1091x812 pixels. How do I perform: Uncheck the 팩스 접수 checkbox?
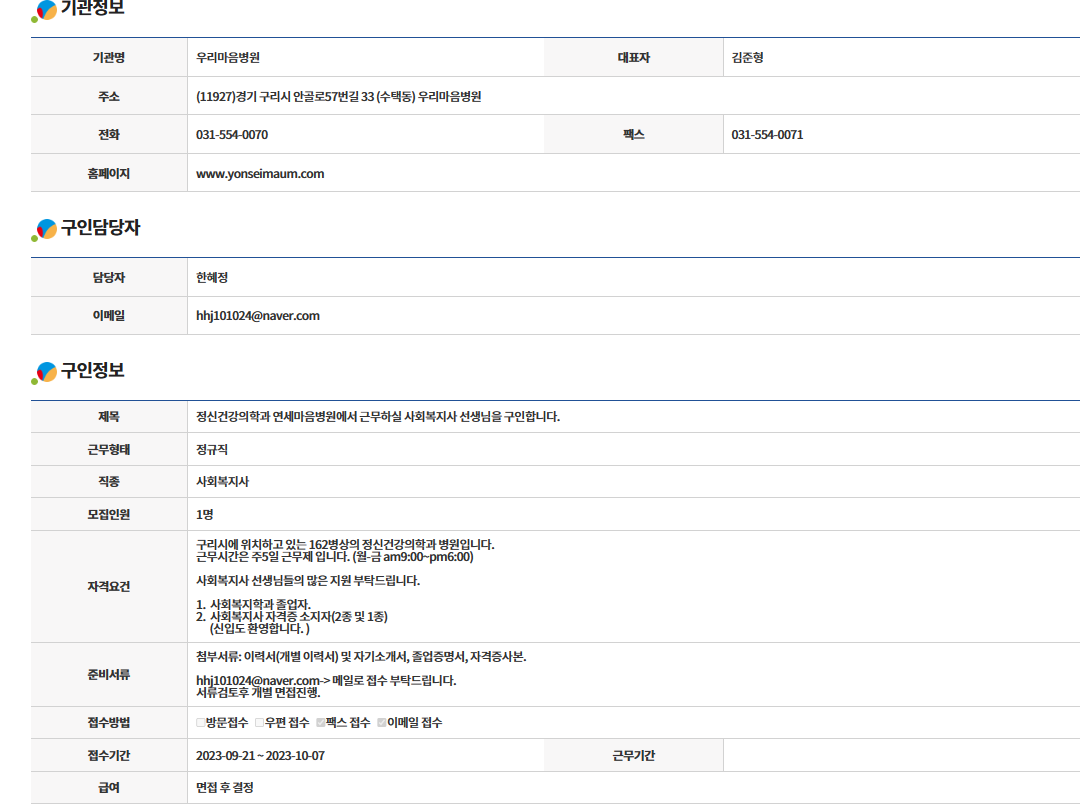point(321,723)
